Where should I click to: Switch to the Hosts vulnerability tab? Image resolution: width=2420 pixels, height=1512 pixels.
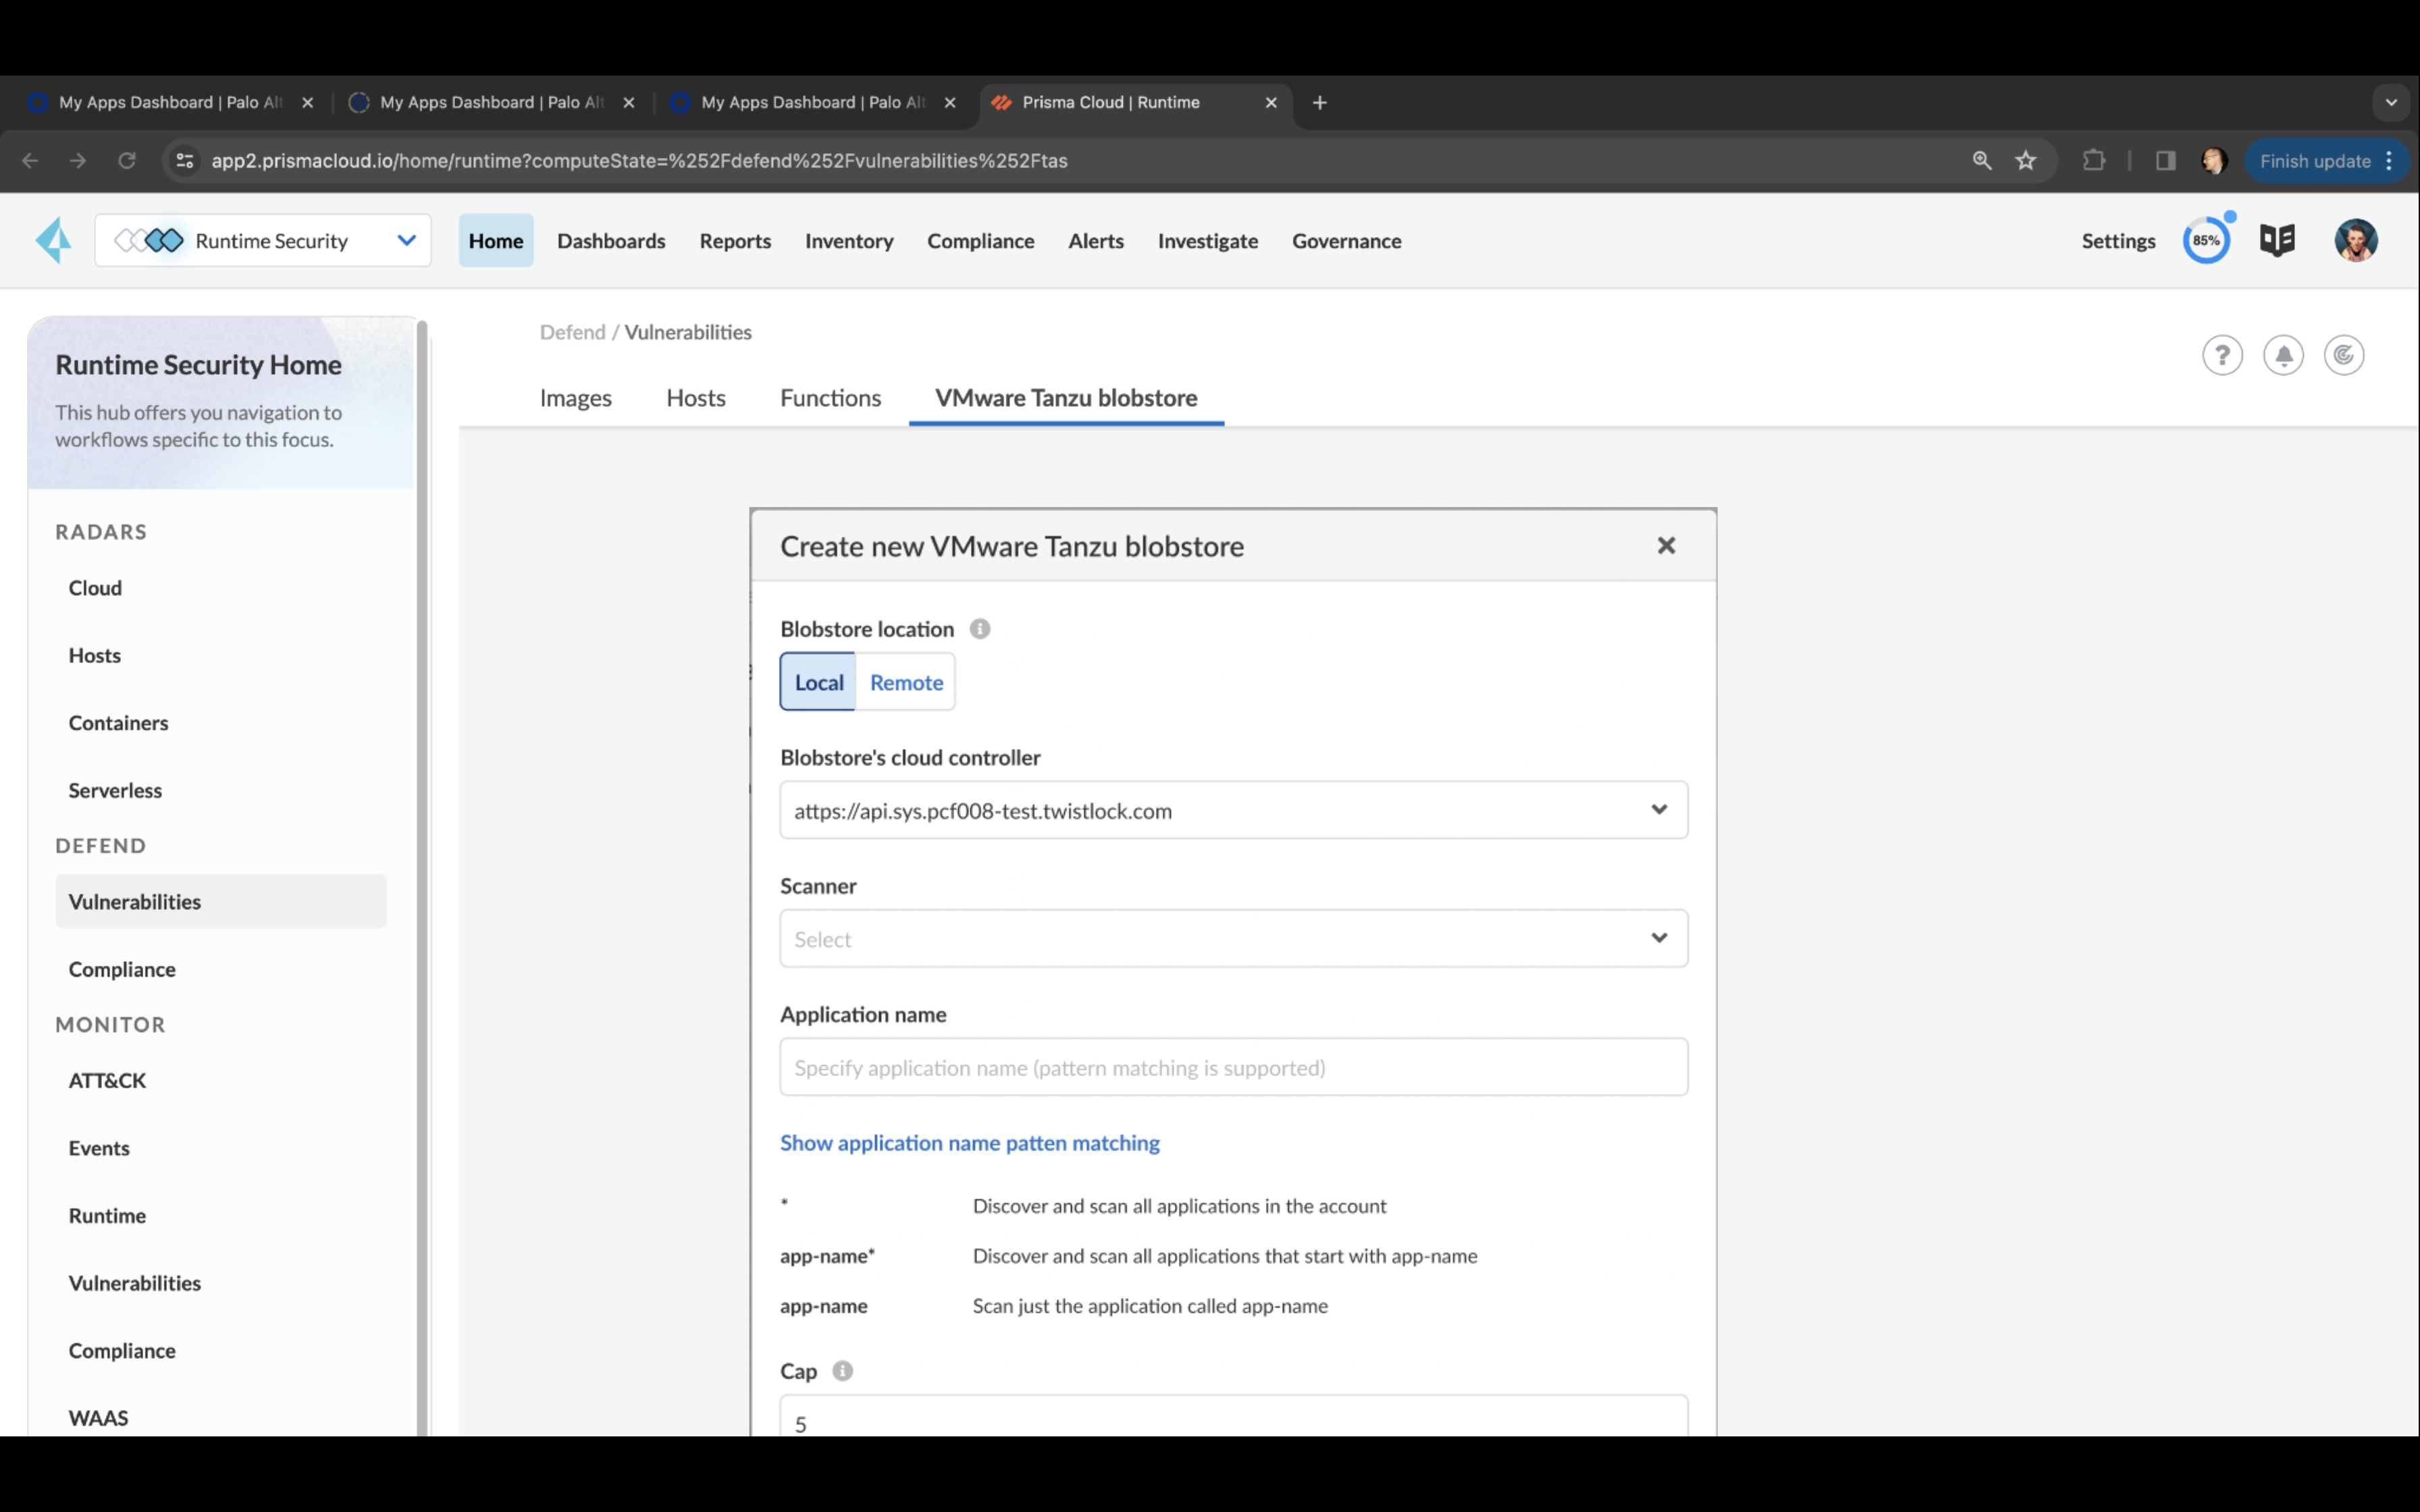click(695, 397)
